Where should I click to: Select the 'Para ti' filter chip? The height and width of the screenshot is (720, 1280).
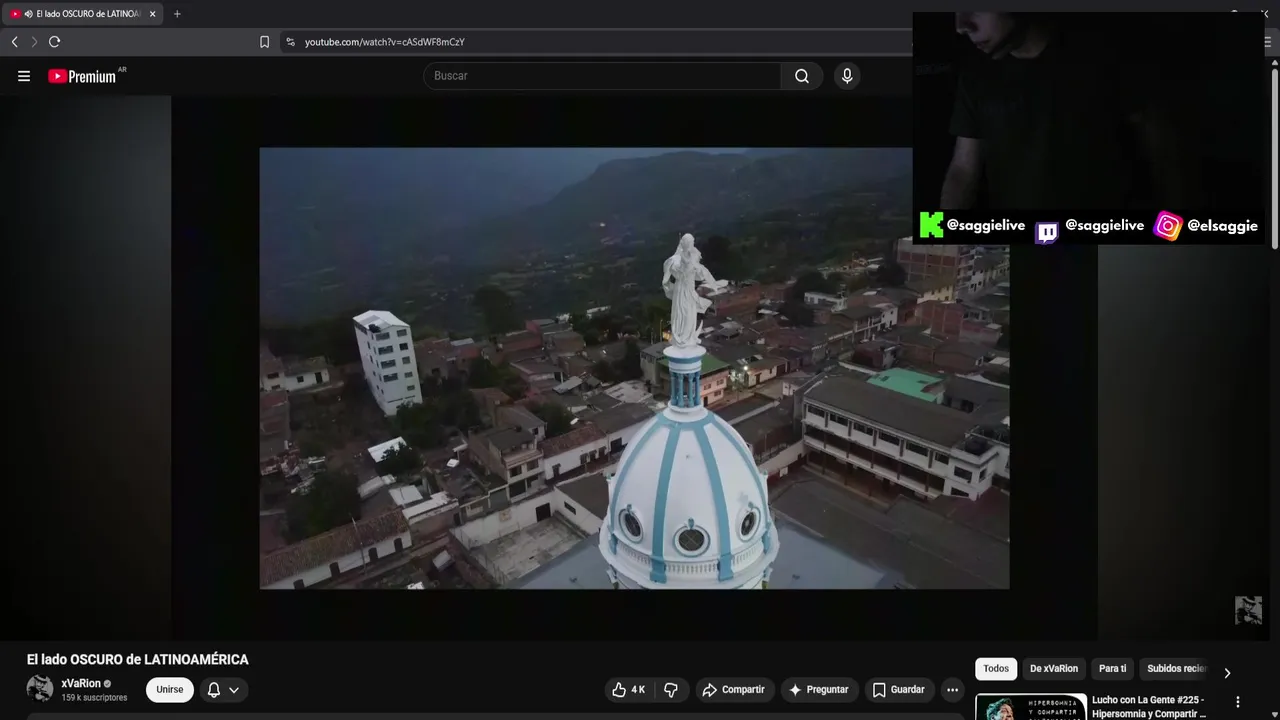pyautogui.click(x=1112, y=669)
